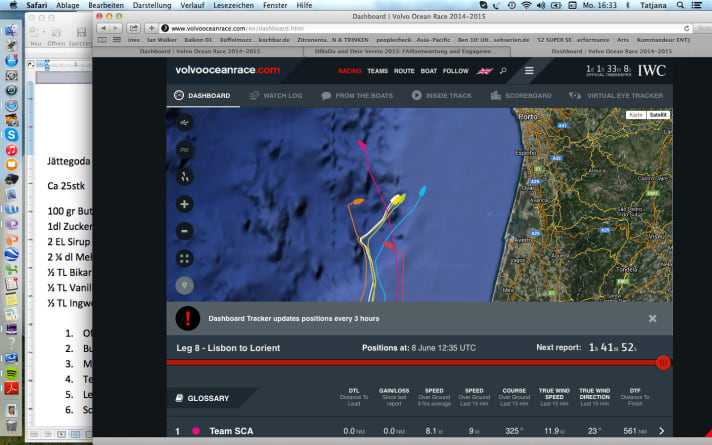
Task: Open the VIRTUAL EYE TRACKER tab
Action: (x=616, y=95)
